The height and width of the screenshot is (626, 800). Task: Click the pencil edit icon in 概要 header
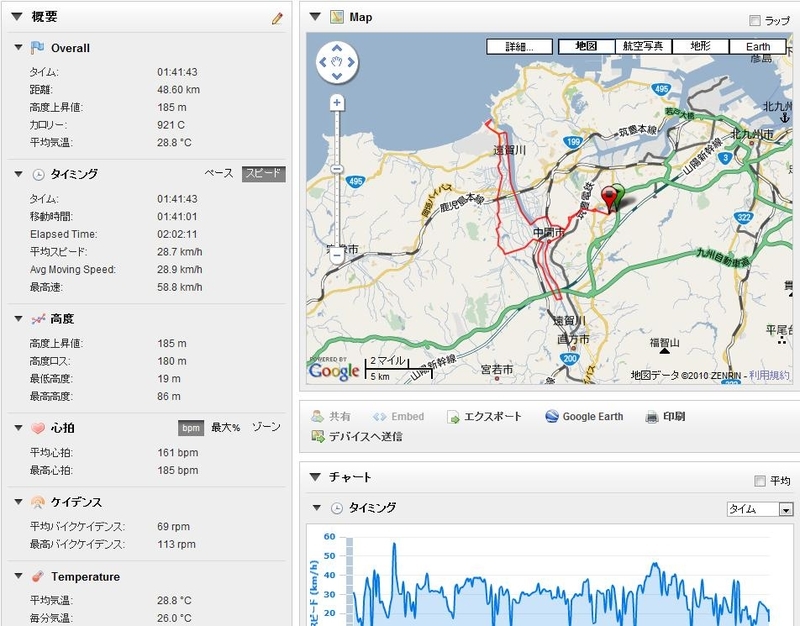(x=277, y=19)
